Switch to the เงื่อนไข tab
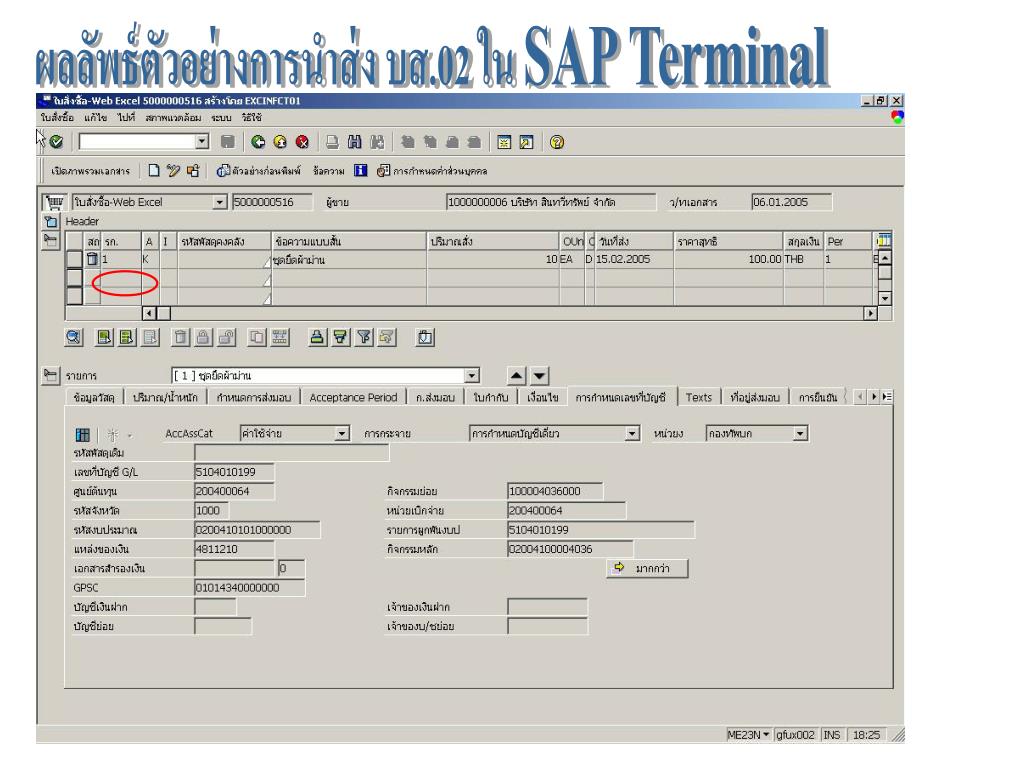 [x=543, y=397]
